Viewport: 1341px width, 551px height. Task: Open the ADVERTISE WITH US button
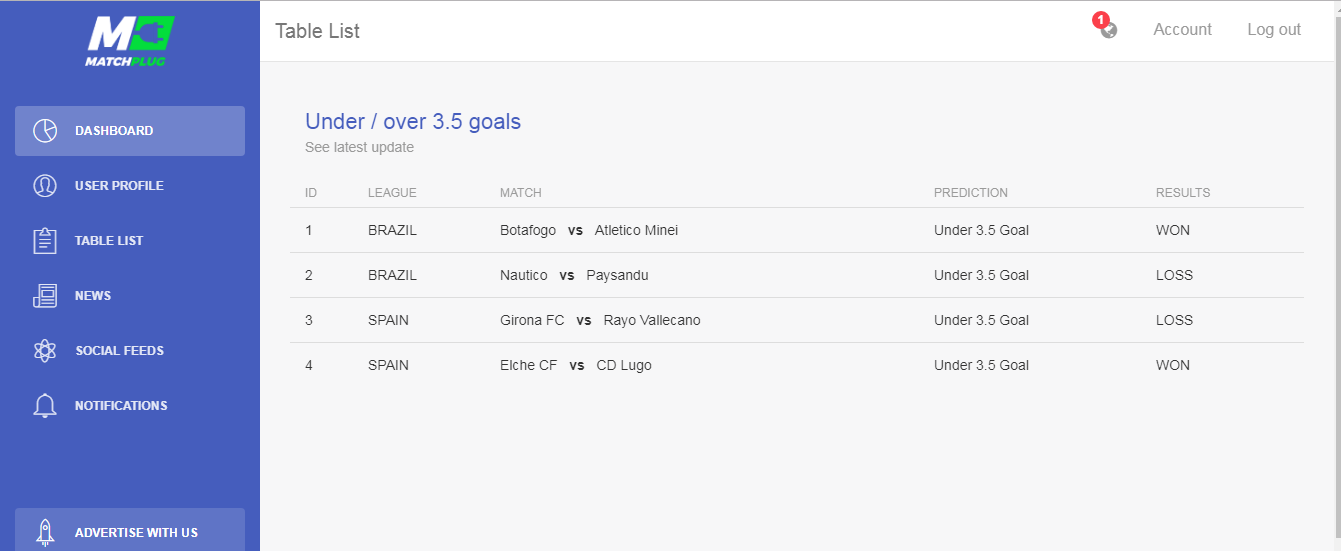(130, 530)
